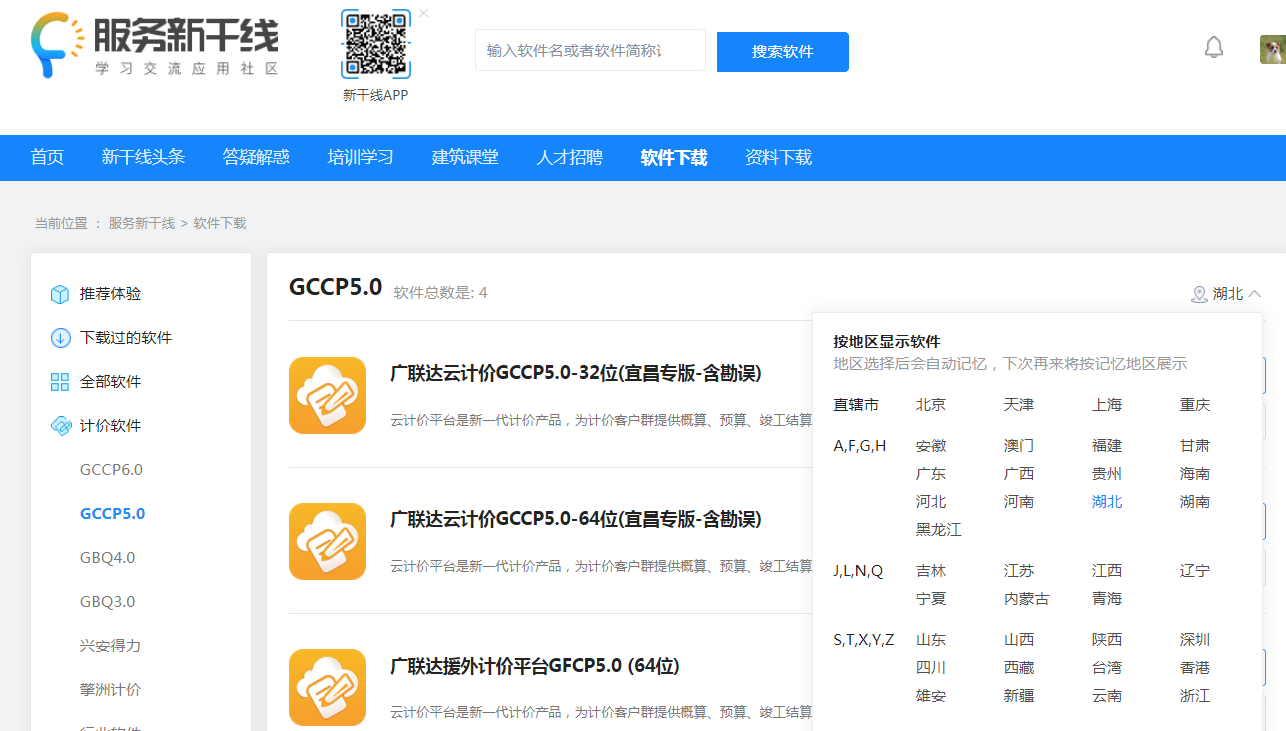Viewport: 1286px width, 731px height.
Task: Click the location pin icon beside 湖北
Action: pyautogui.click(x=1199, y=295)
